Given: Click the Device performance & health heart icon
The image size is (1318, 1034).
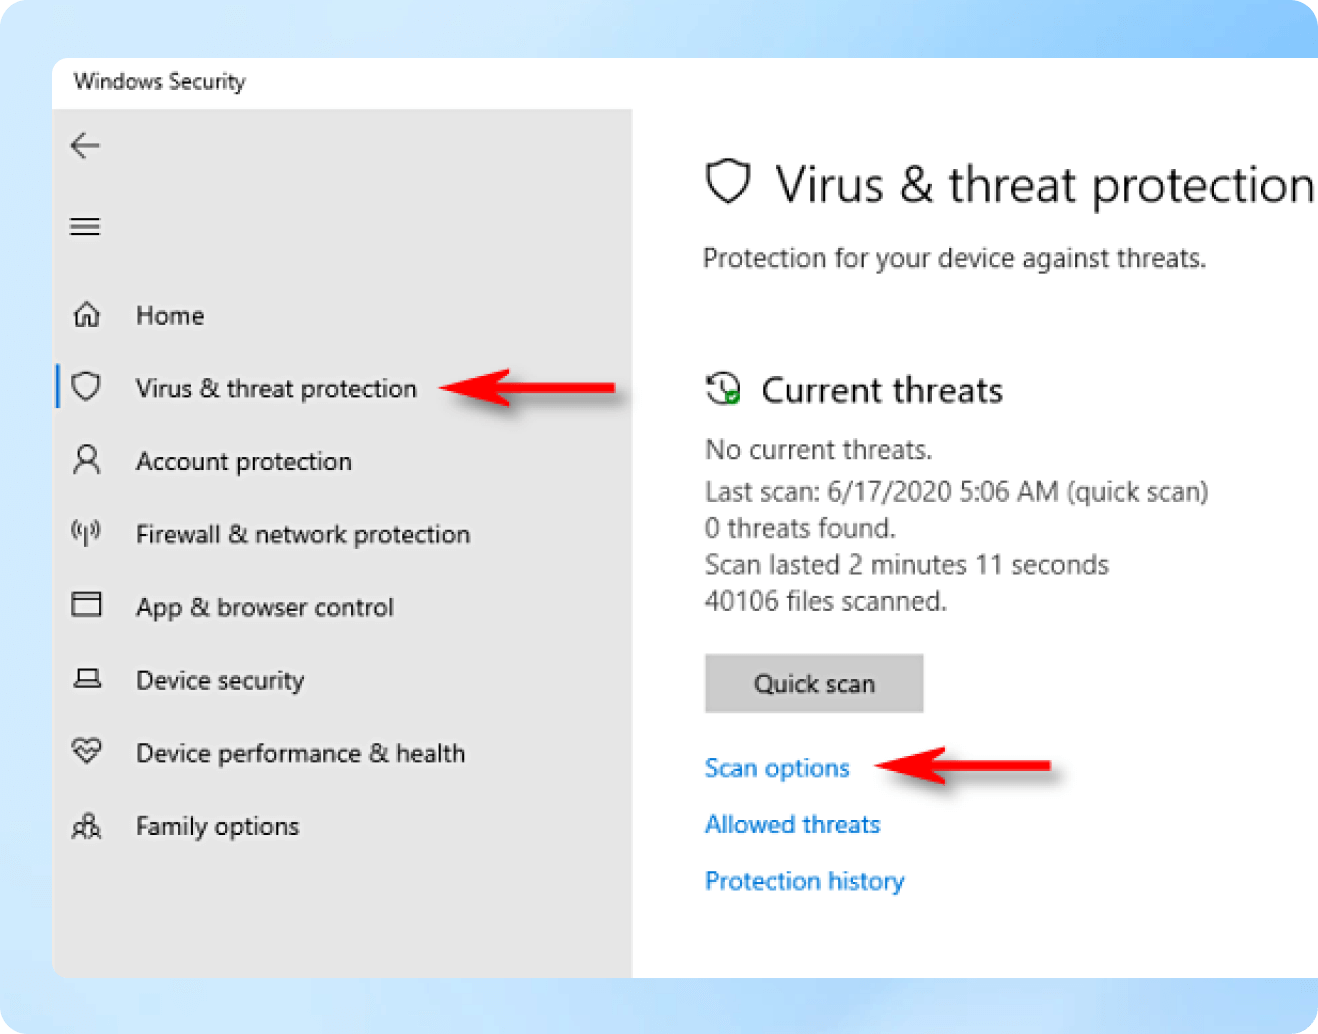Looking at the screenshot, I should (87, 751).
